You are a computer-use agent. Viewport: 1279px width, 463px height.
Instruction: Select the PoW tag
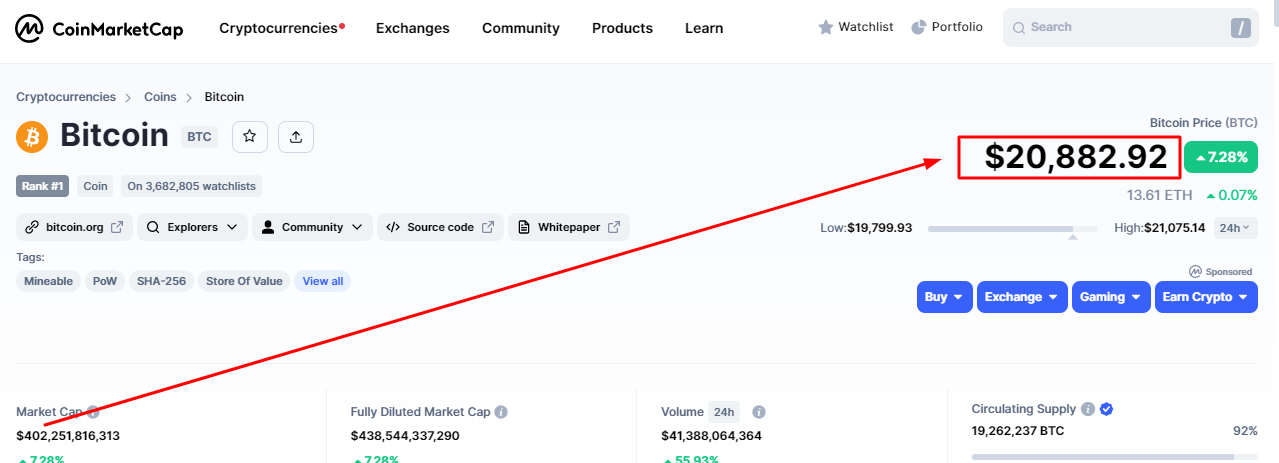click(x=105, y=281)
